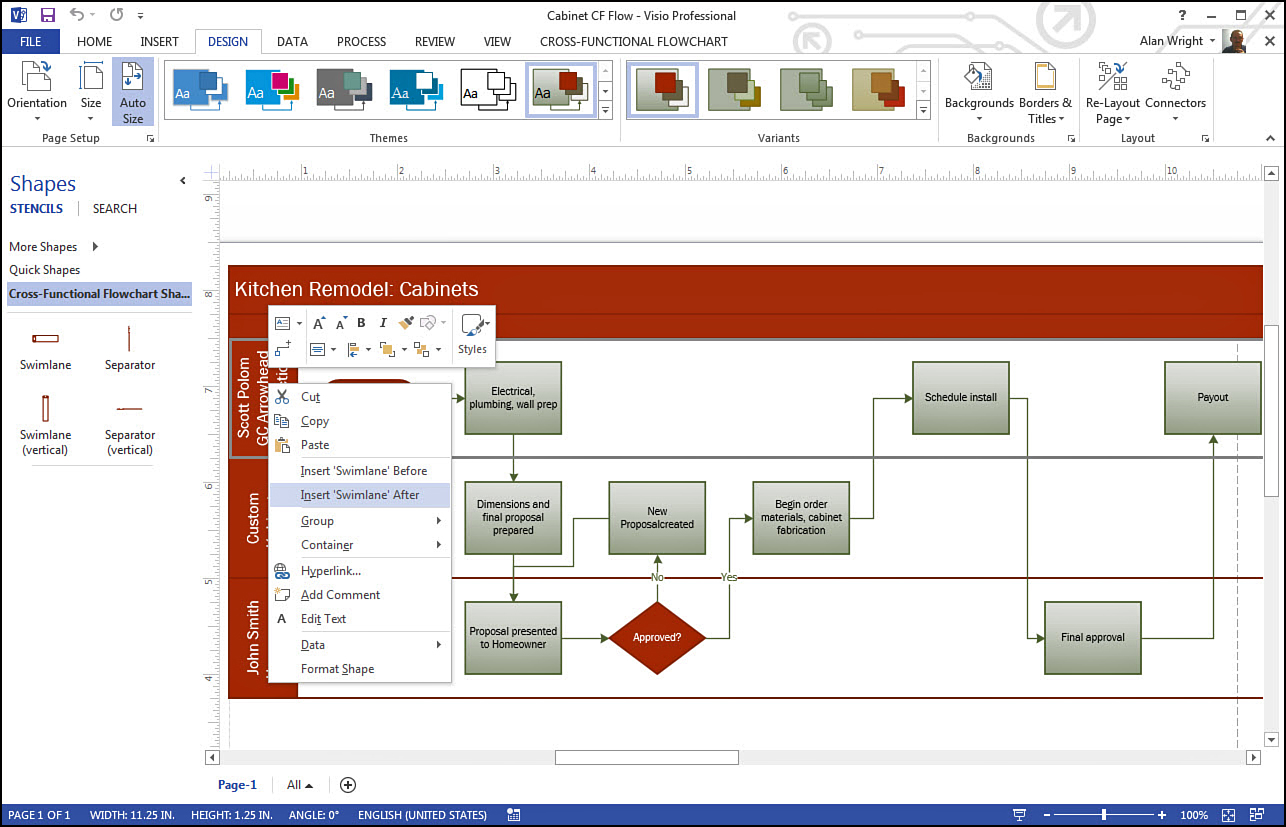
Task: Open Borders & Titles gallery
Action: coord(1045,92)
